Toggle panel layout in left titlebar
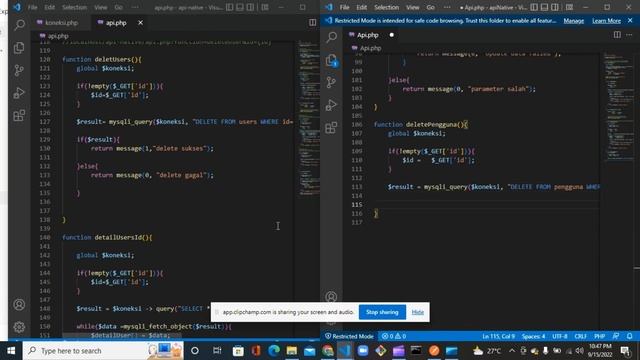This screenshot has width=640, height=360. click(x=240, y=7)
